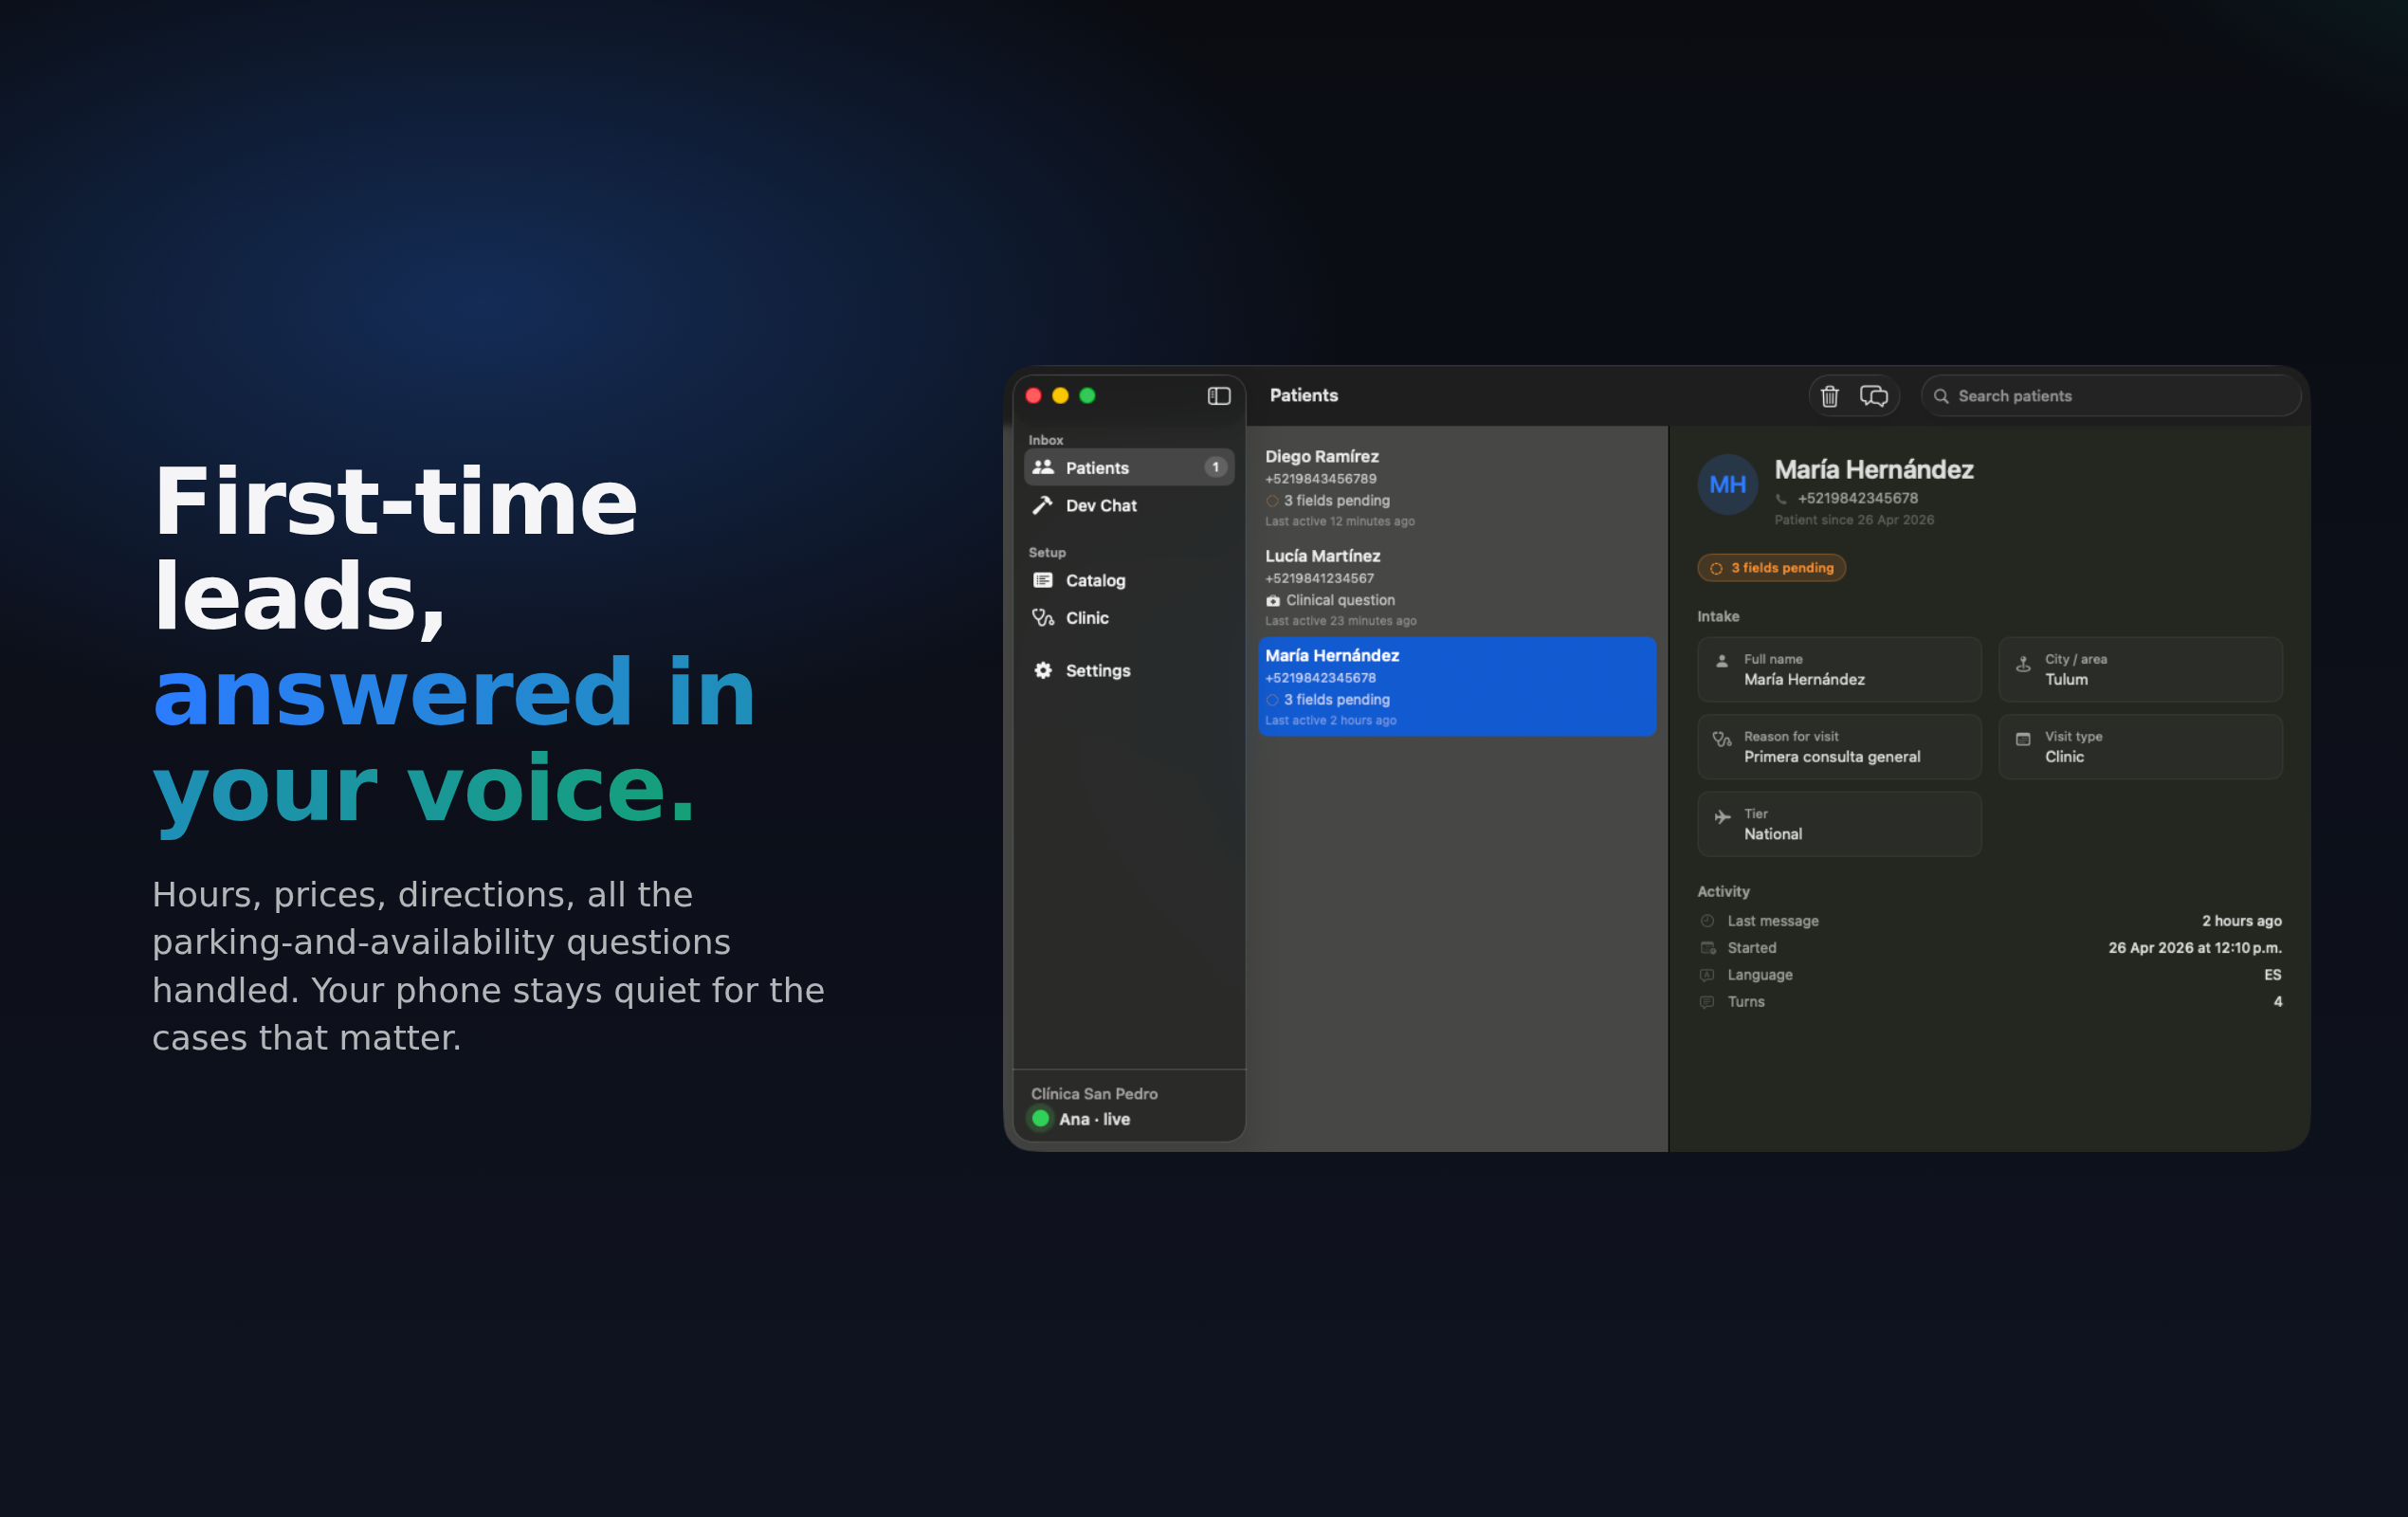Click the magnifier icon in search field
Viewport: 2408px width, 1517px height.
point(1941,396)
